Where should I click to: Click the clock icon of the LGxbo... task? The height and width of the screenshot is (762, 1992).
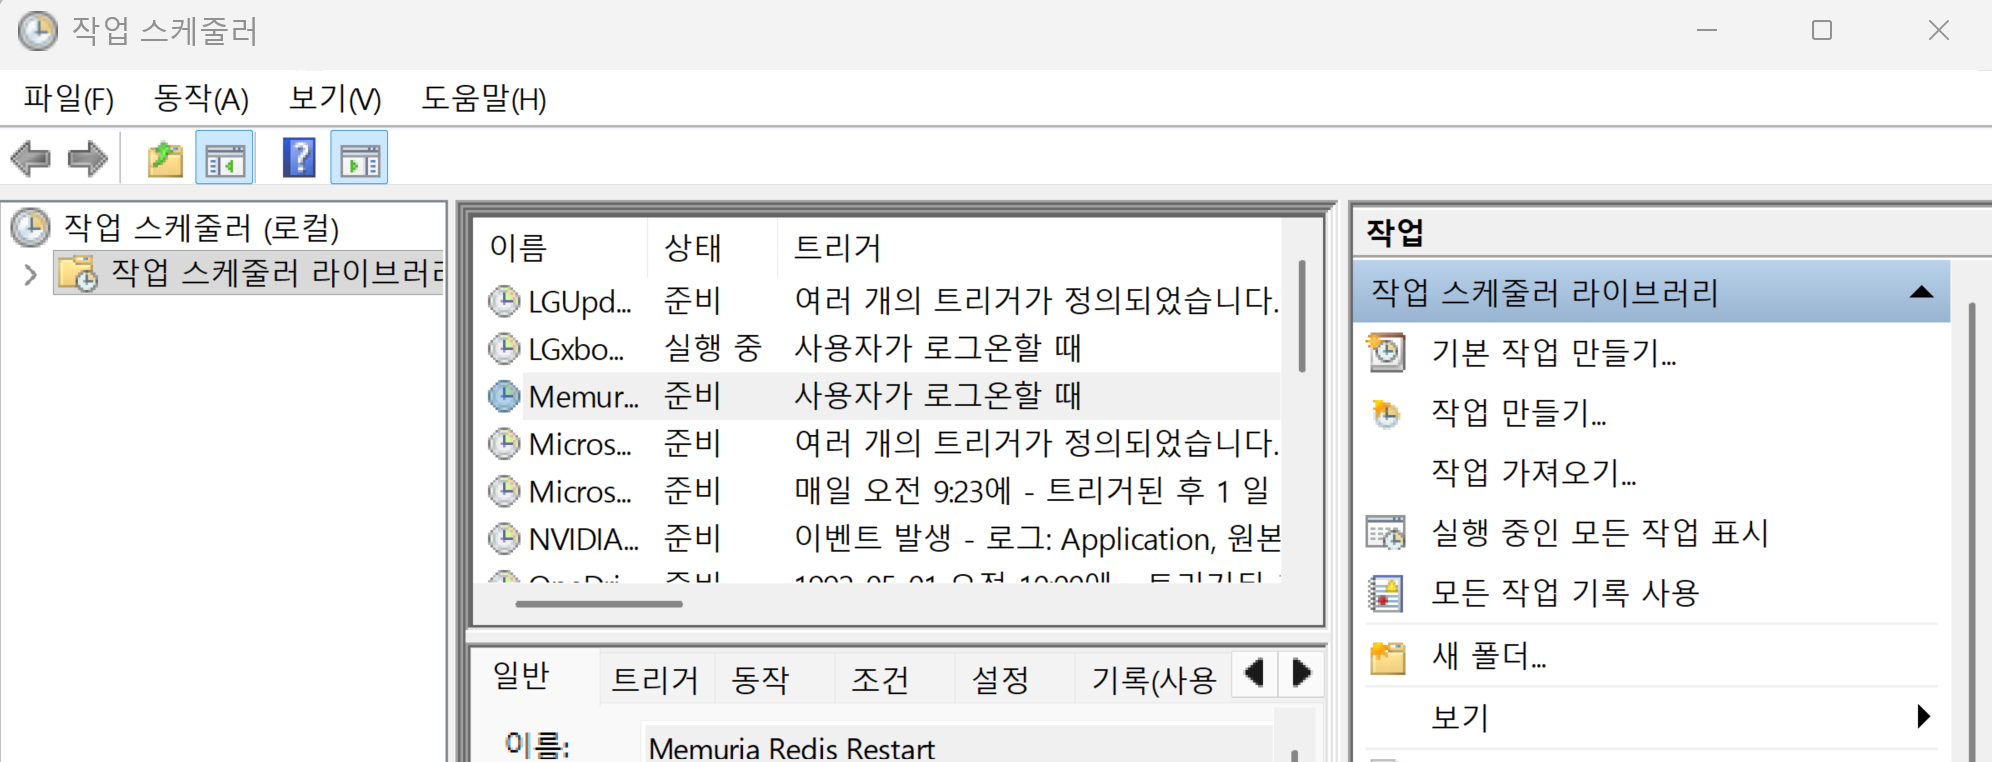[504, 348]
